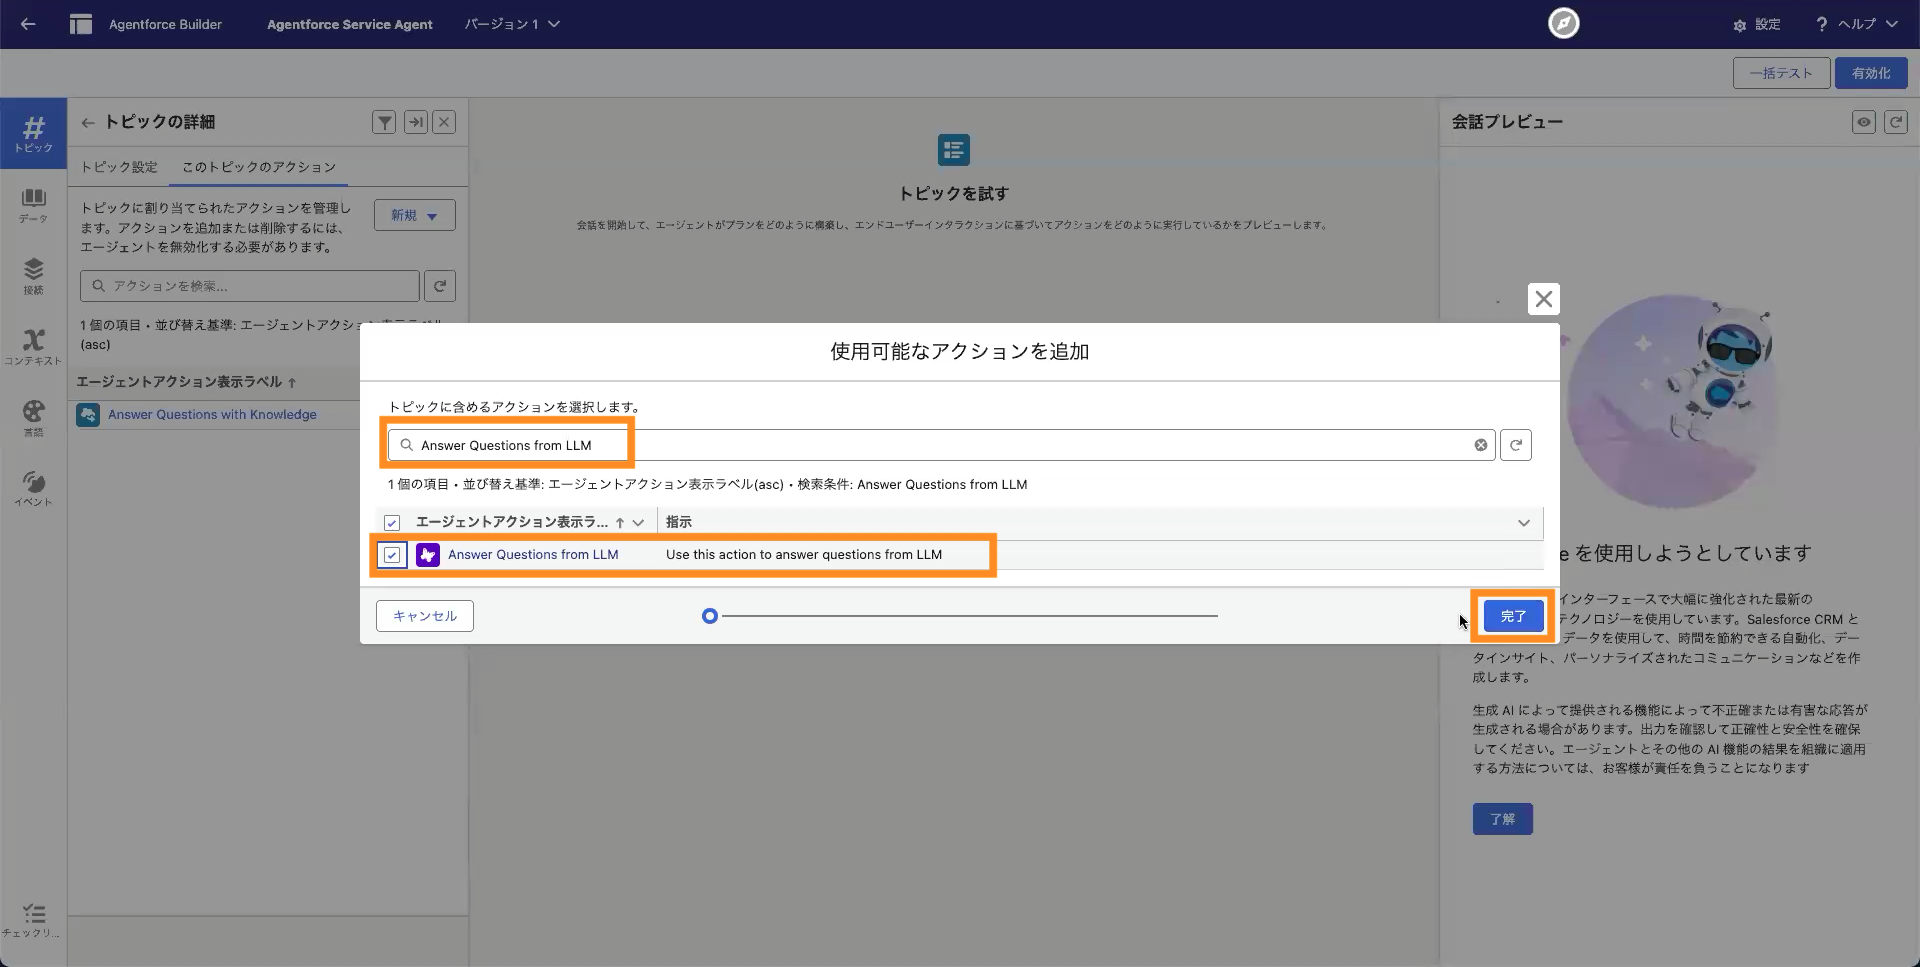Click the dialog search field with Answer Questions from LLM
Viewport: 1920px width, 967px height.
pos(940,445)
